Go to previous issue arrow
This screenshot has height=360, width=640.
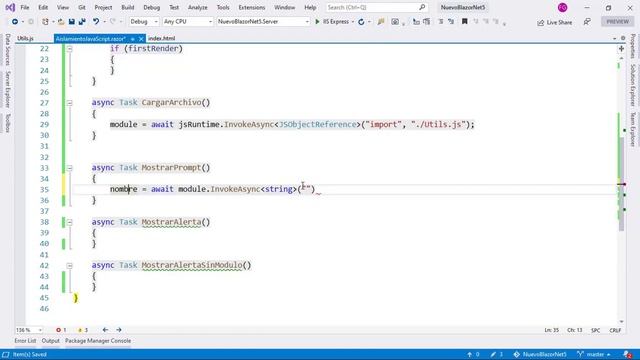pos(105,330)
